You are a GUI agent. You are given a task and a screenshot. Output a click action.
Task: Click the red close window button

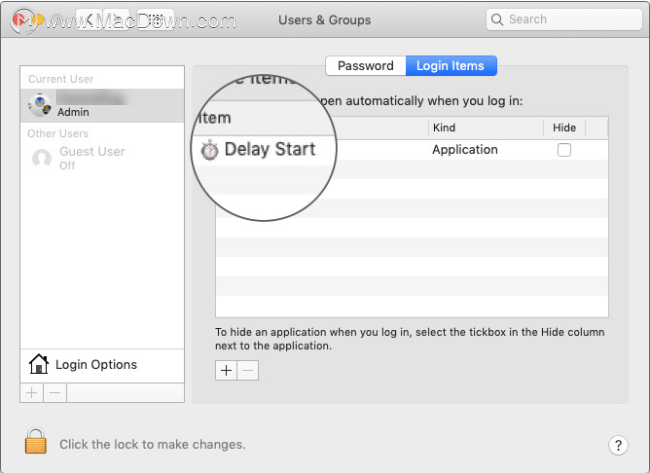(x=18, y=19)
